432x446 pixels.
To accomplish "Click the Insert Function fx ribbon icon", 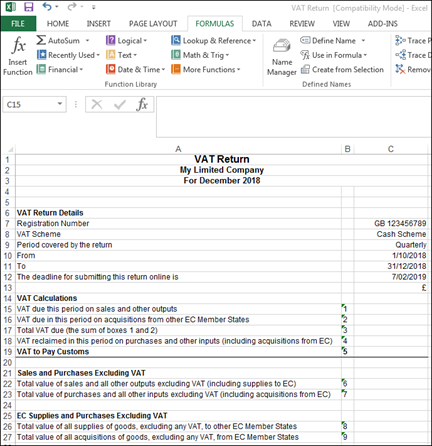I will coord(18,45).
